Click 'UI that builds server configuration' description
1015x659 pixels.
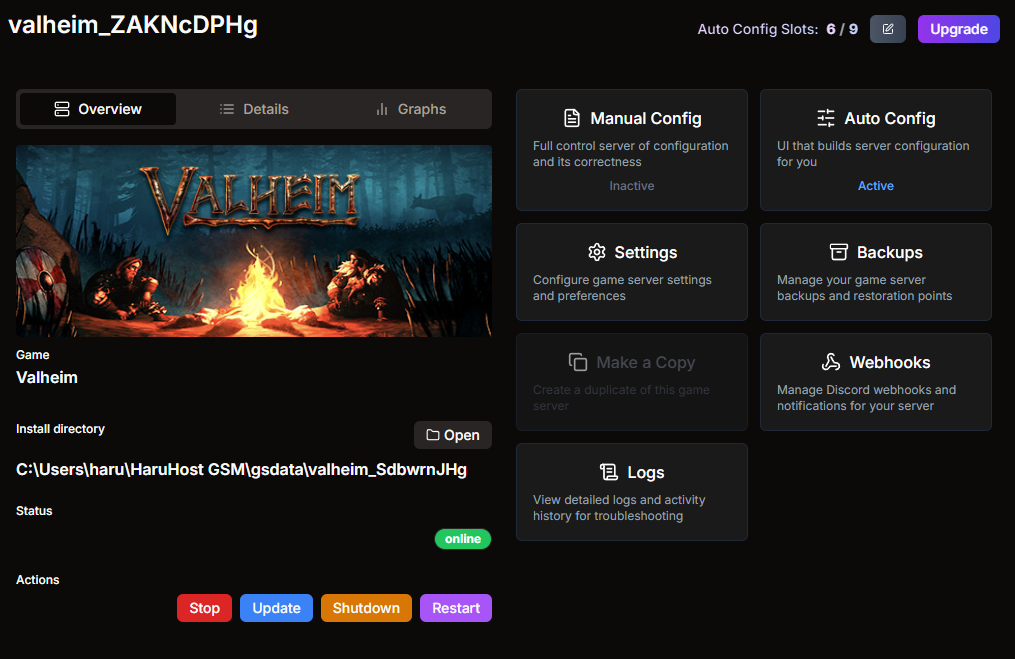(x=873, y=154)
